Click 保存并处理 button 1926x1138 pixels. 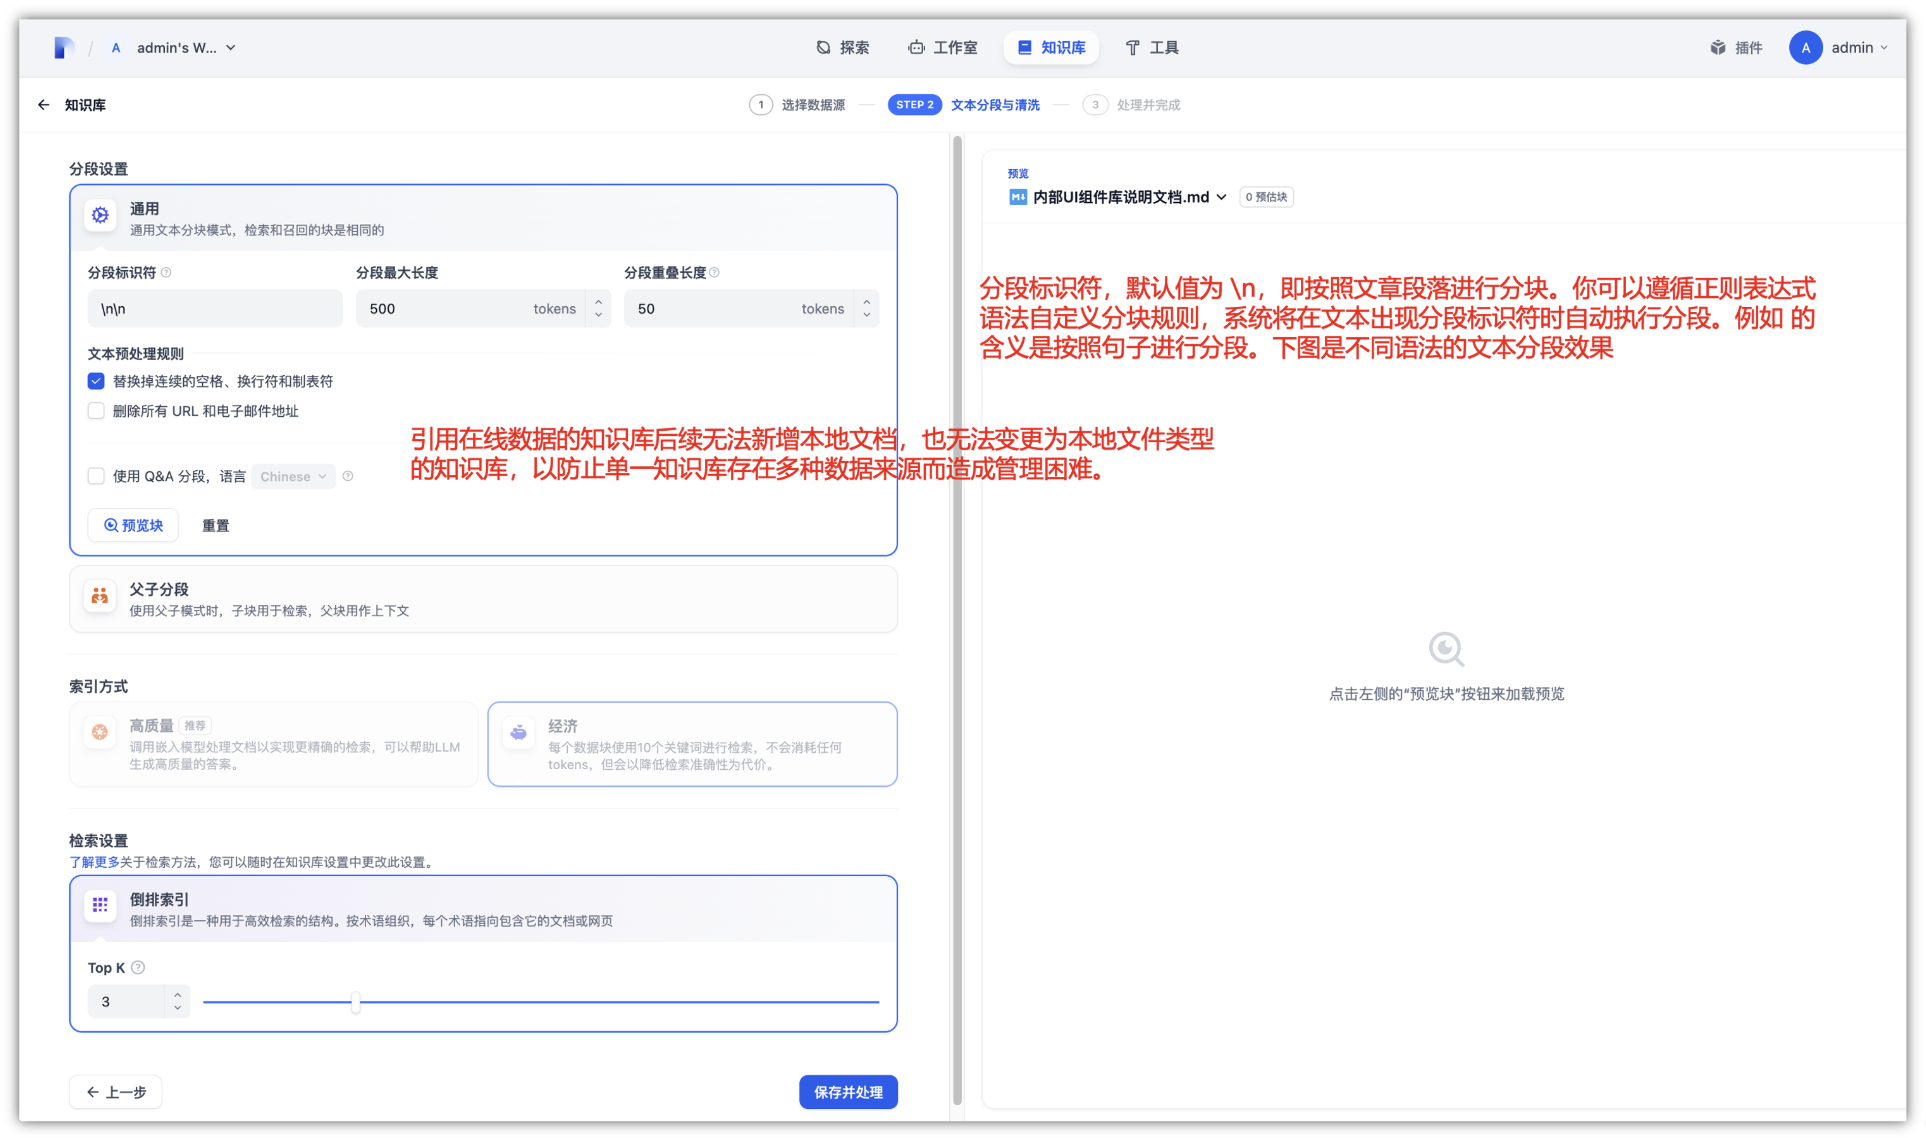[847, 1092]
